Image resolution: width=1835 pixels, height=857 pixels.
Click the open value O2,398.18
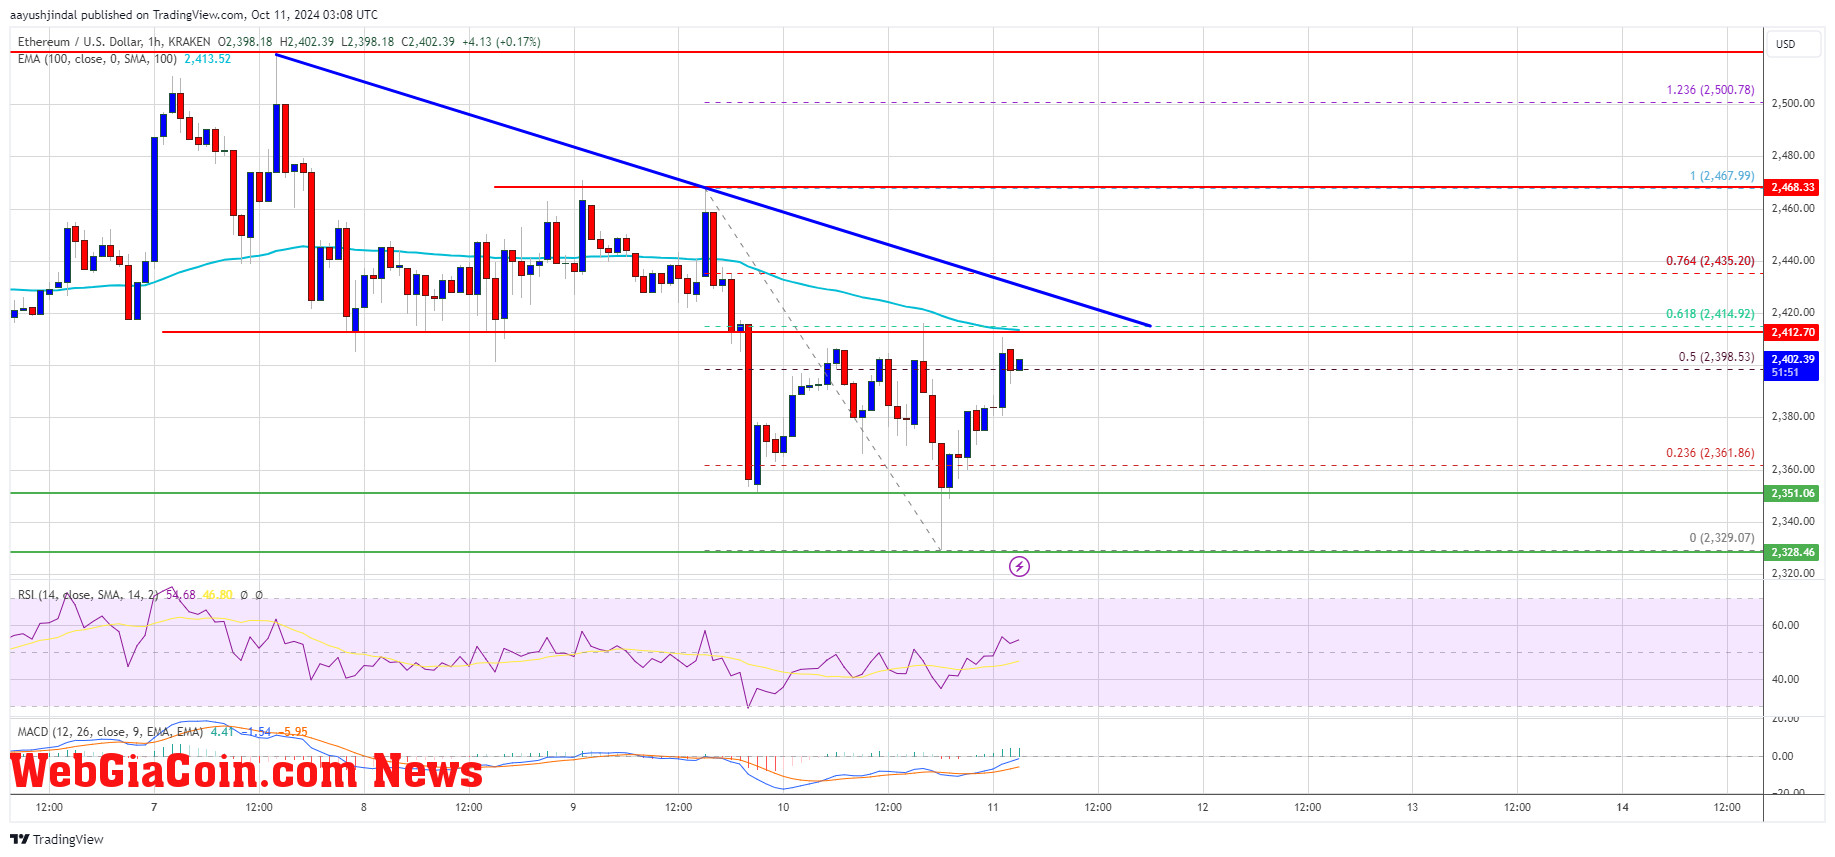(245, 42)
